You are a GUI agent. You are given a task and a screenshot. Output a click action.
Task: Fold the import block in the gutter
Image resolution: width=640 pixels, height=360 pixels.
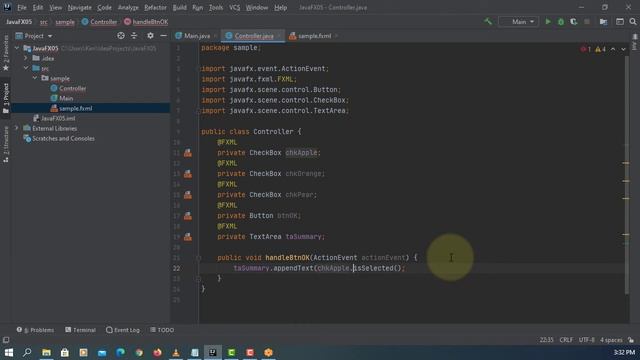pyautogui.click(x=198, y=69)
